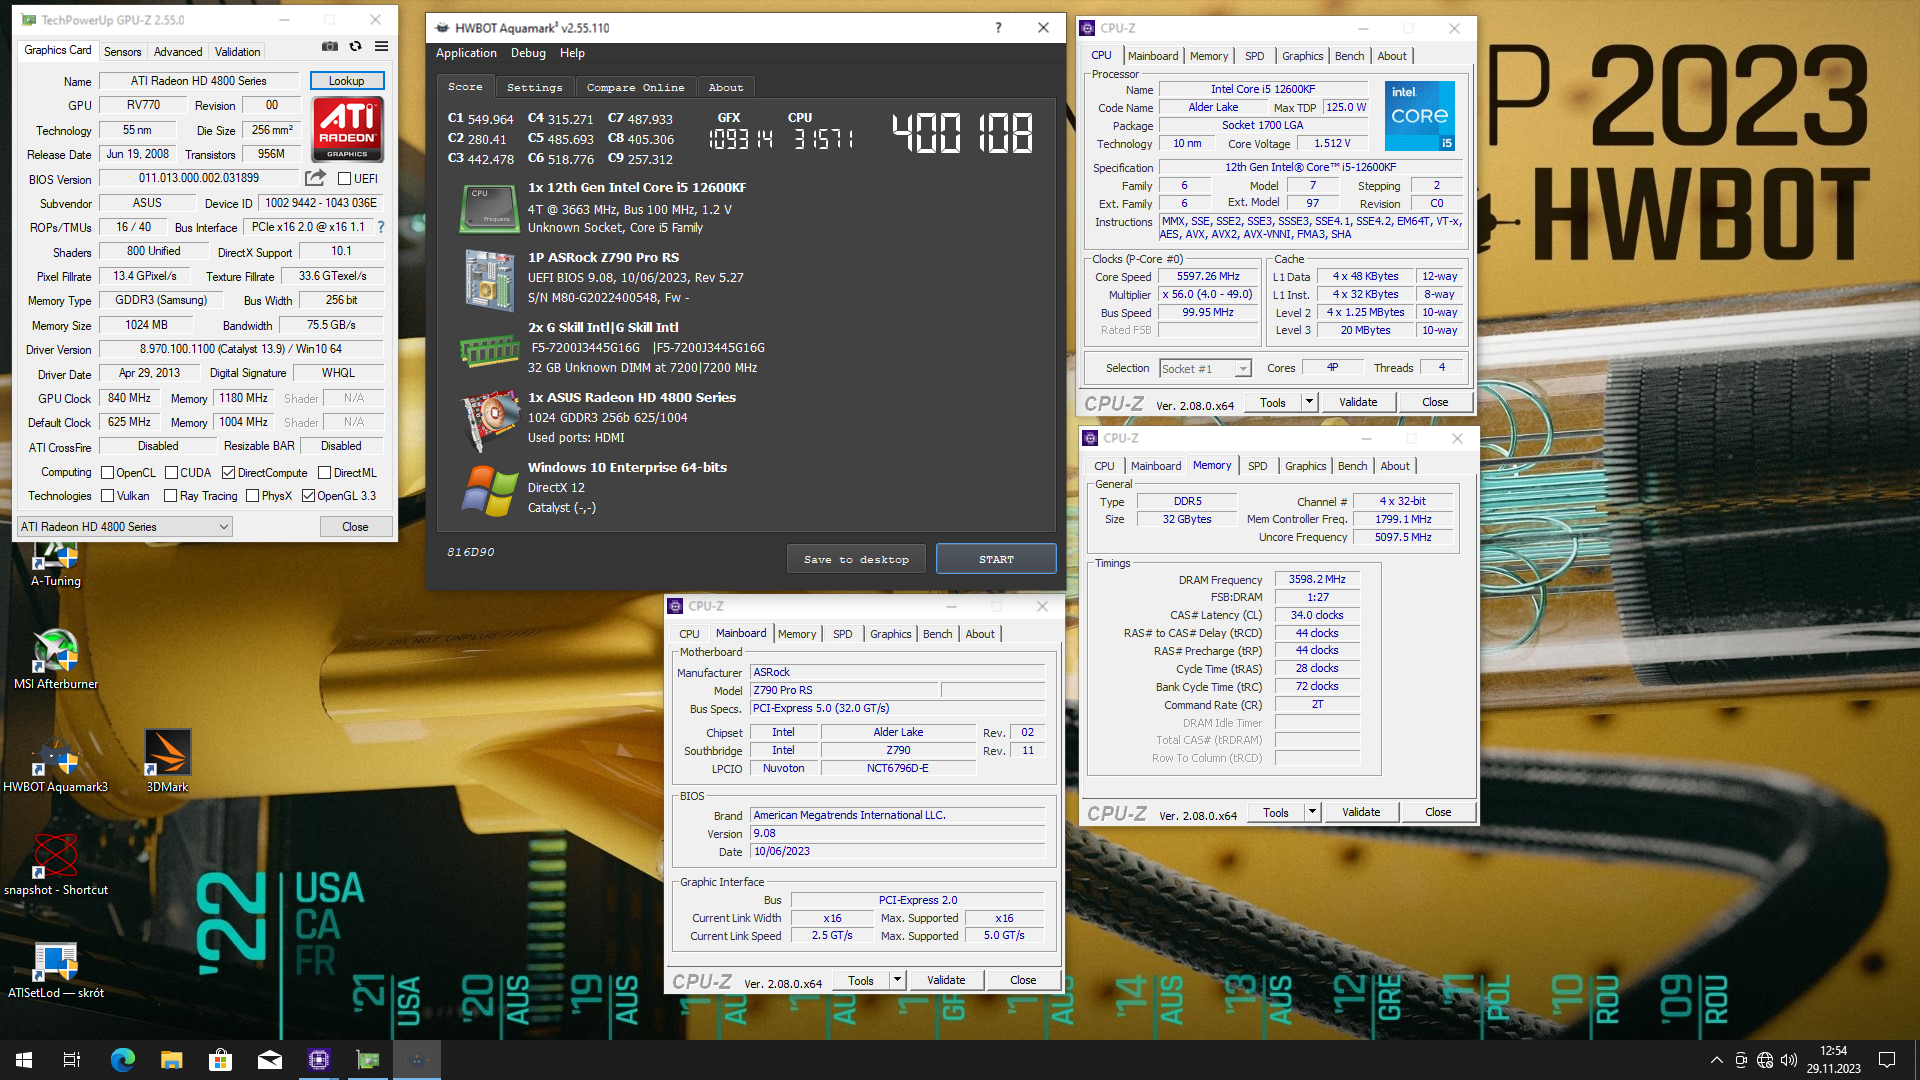The height and width of the screenshot is (1080, 1920).
Task: Toggle the PhysX checkbox
Action: (x=253, y=496)
